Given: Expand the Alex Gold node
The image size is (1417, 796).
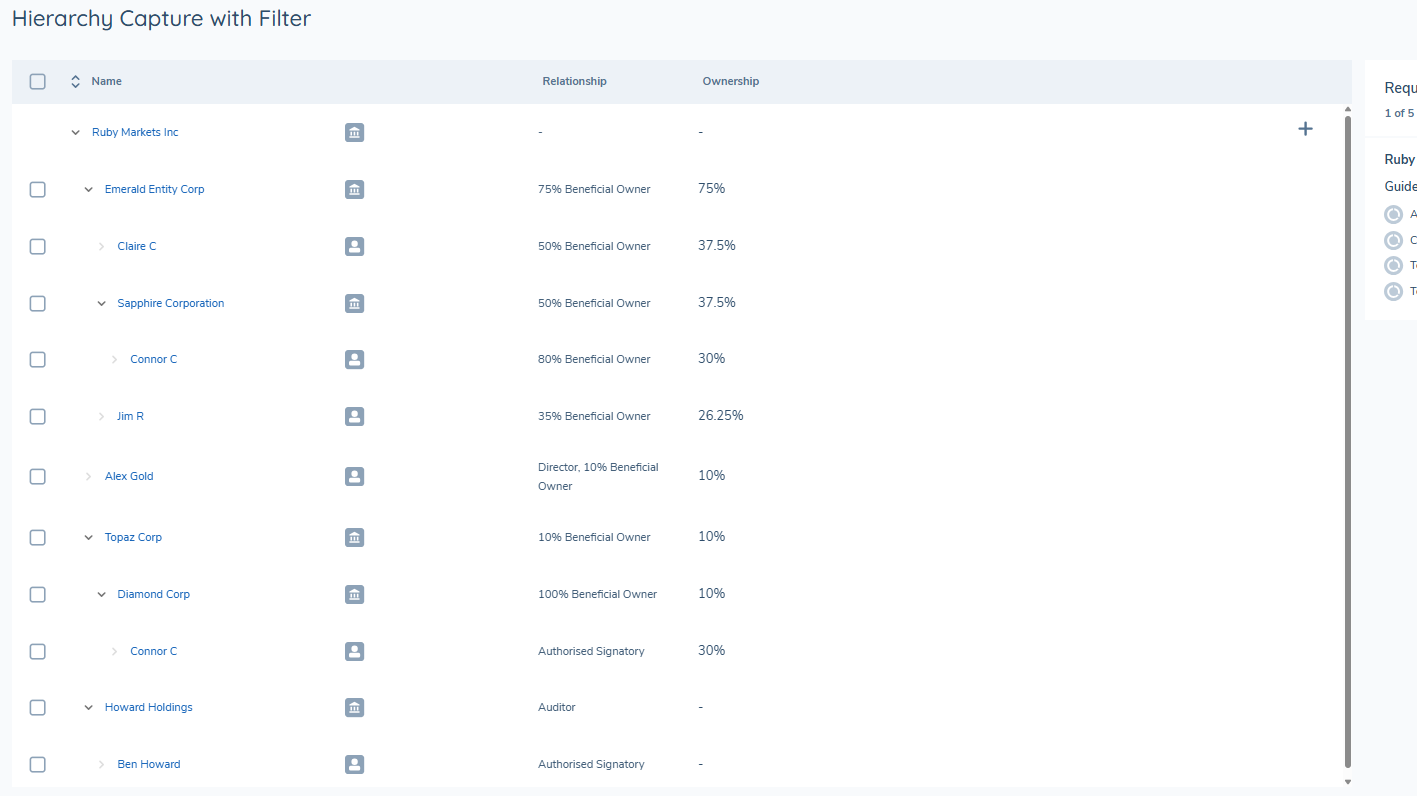Looking at the screenshot, I should (x=88, y=477).
